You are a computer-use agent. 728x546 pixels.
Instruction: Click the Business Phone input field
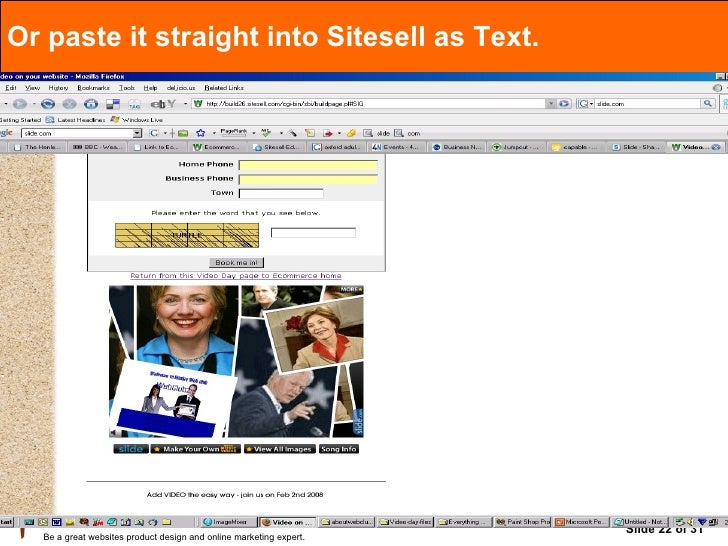[x=308, y=179]
